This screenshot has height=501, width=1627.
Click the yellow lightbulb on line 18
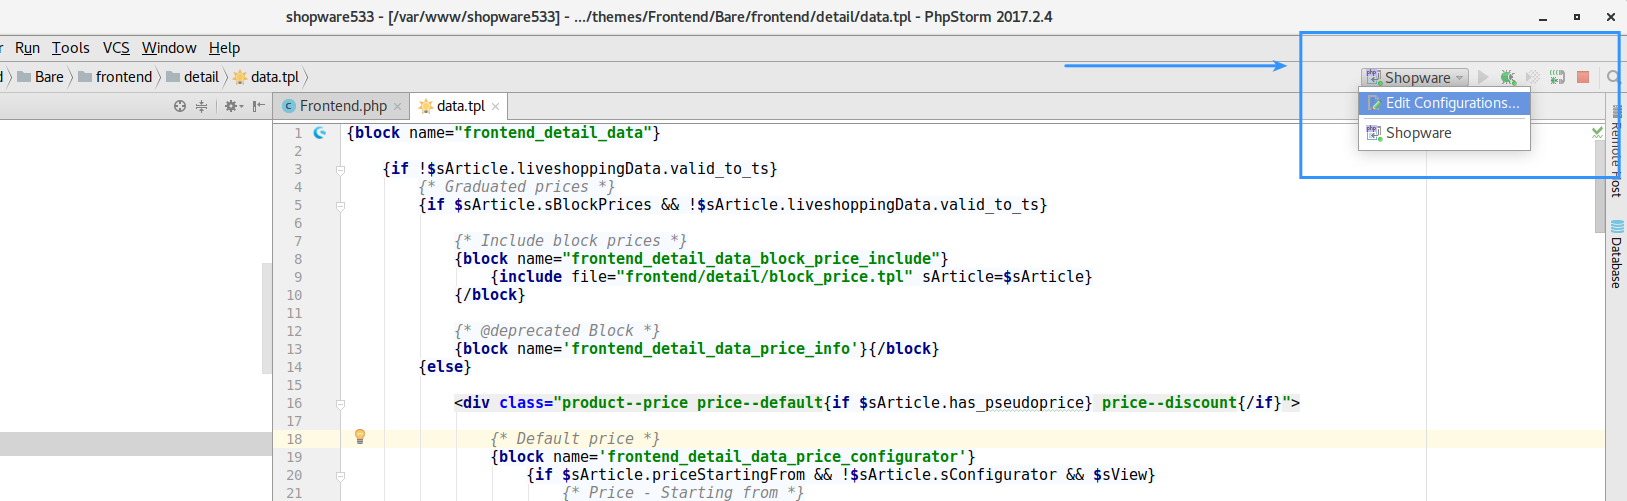tap(360, 437)
